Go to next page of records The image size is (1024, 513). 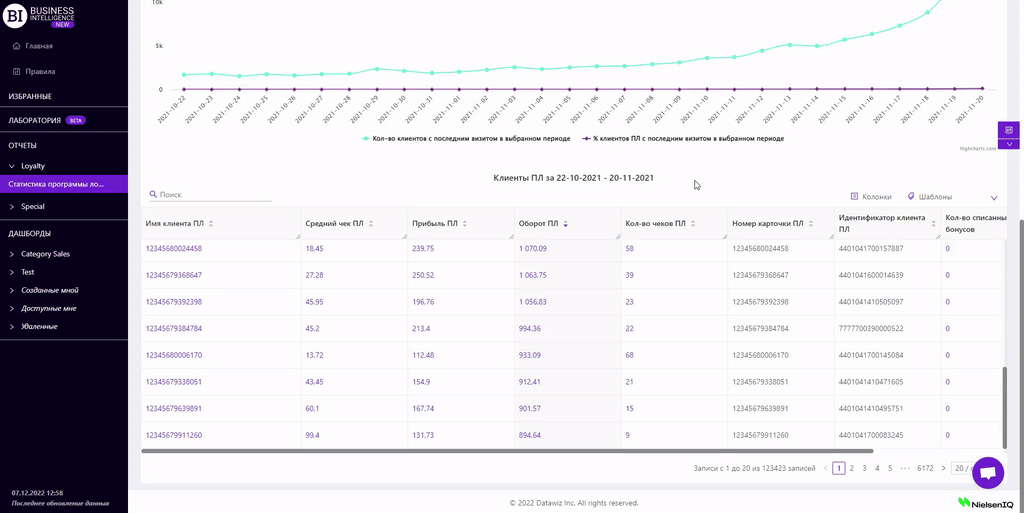[943, 468]
